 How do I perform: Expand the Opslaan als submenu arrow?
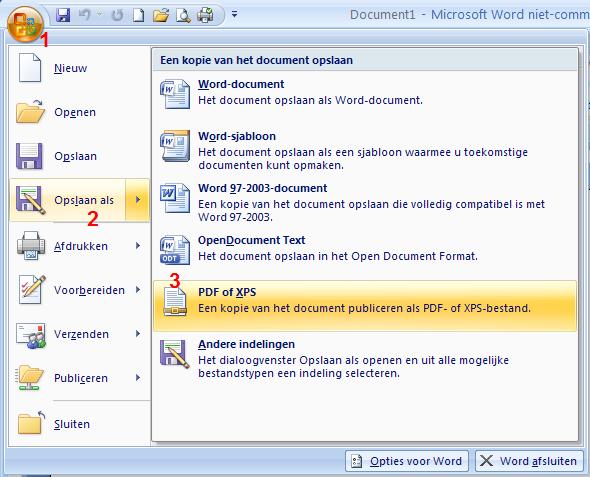(x=138, y=200)
